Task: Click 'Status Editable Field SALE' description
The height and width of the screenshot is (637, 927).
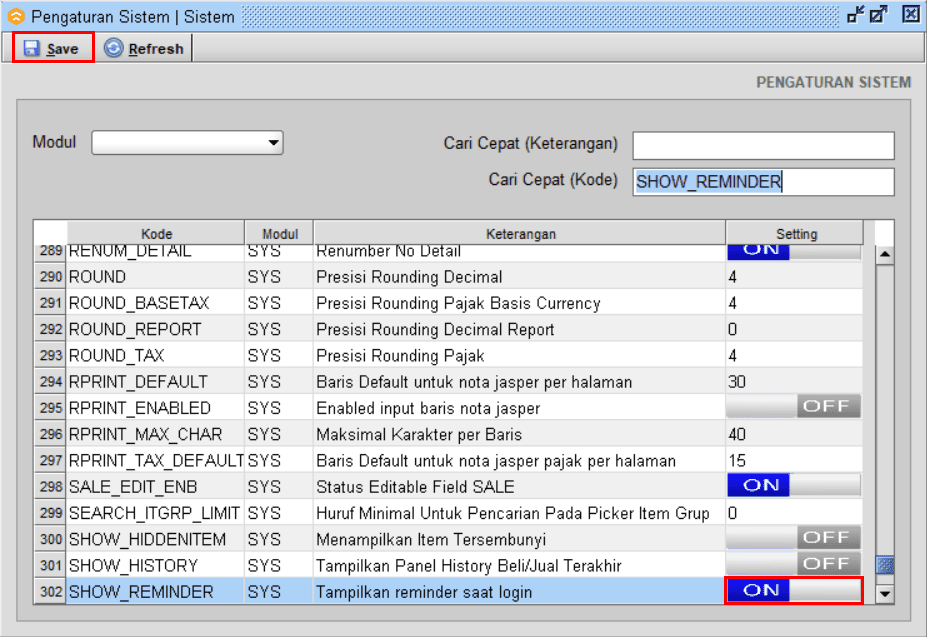Action: [520, 487]
